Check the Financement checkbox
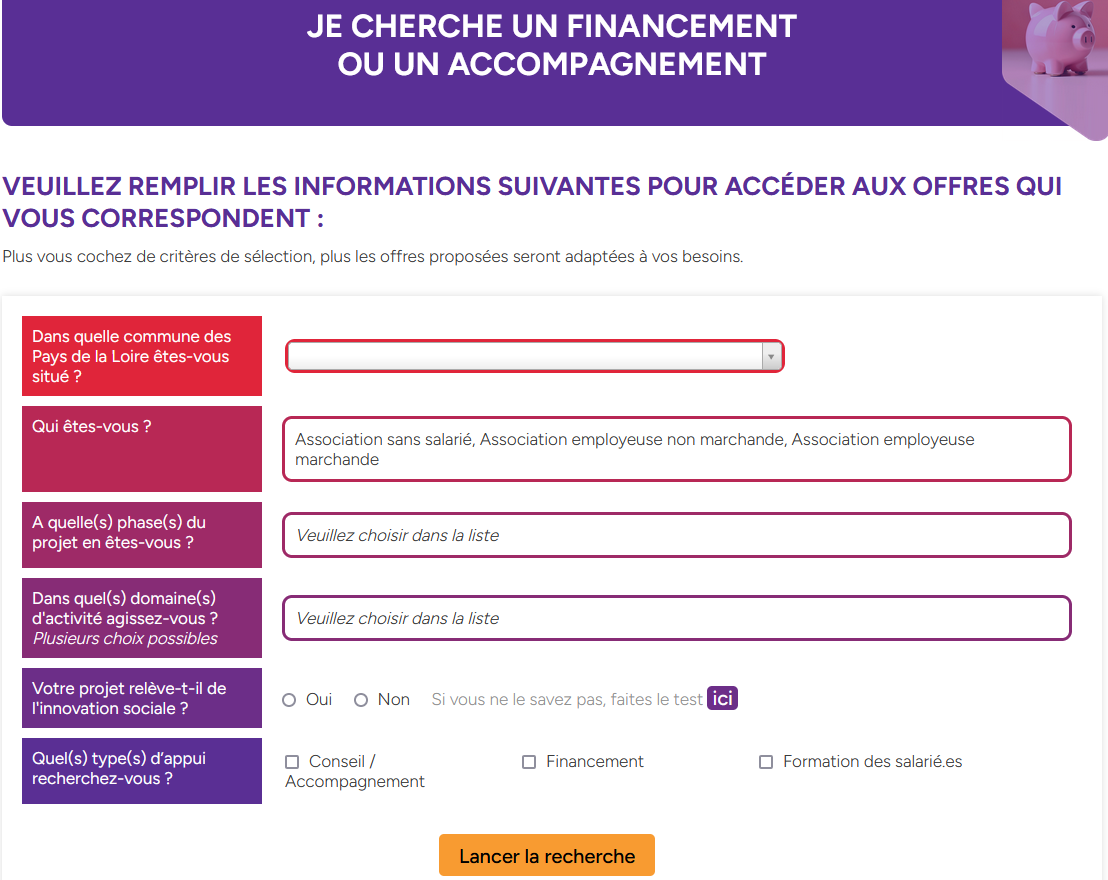 coord(529,762)
